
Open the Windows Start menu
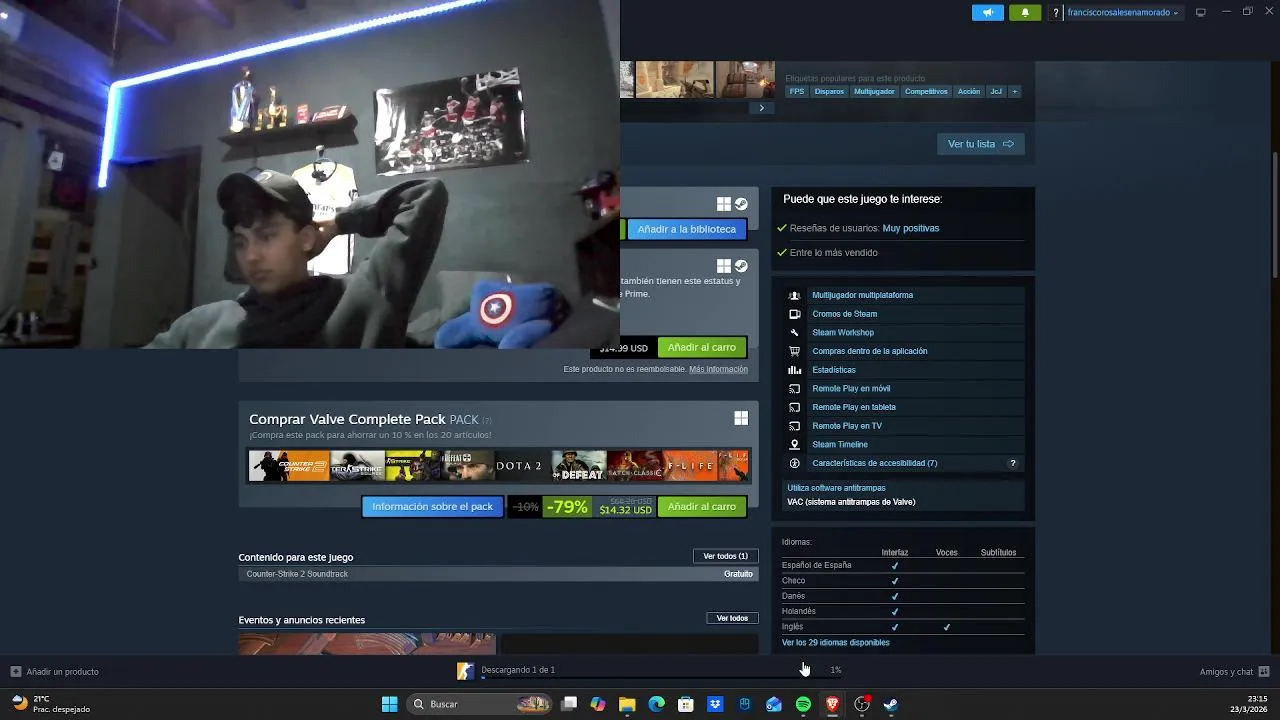tap(390, 704)
